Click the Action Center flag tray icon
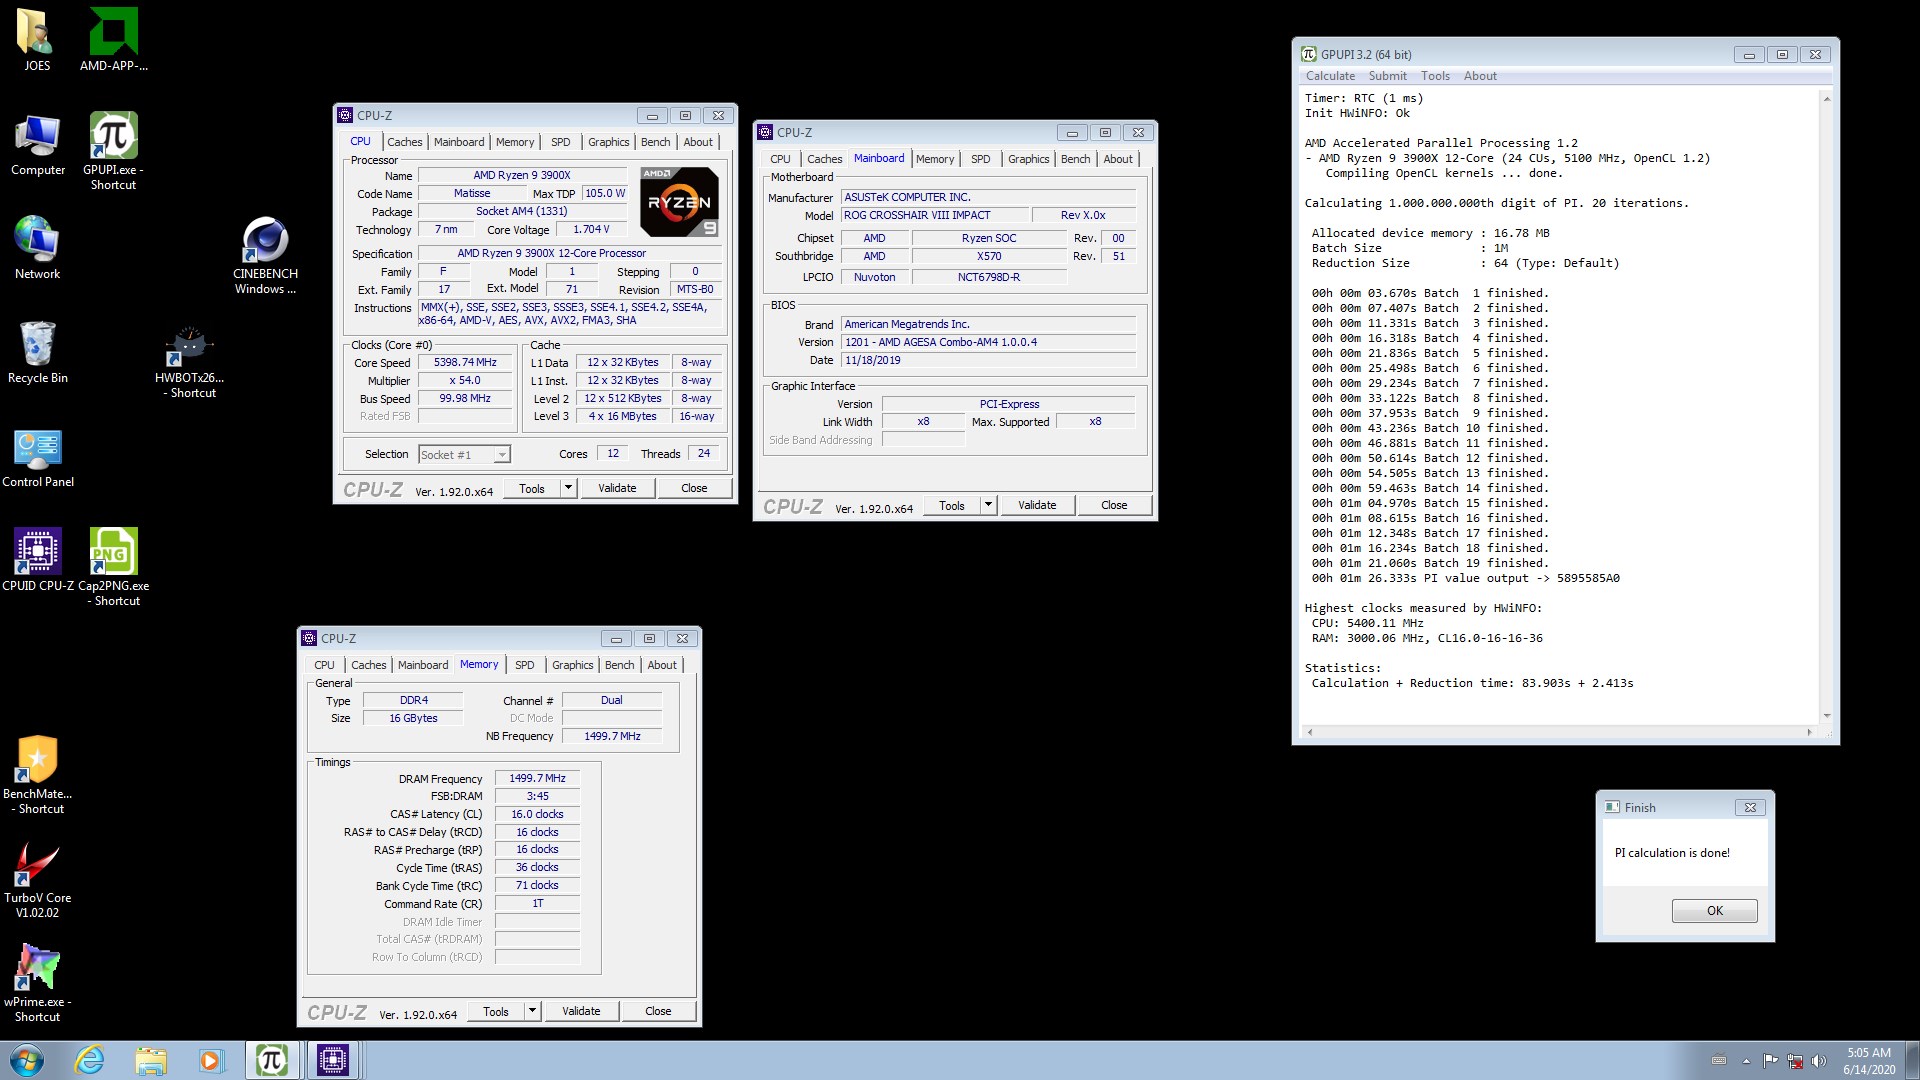The image size is (1920, 1080). [x=1770, y=1061]
